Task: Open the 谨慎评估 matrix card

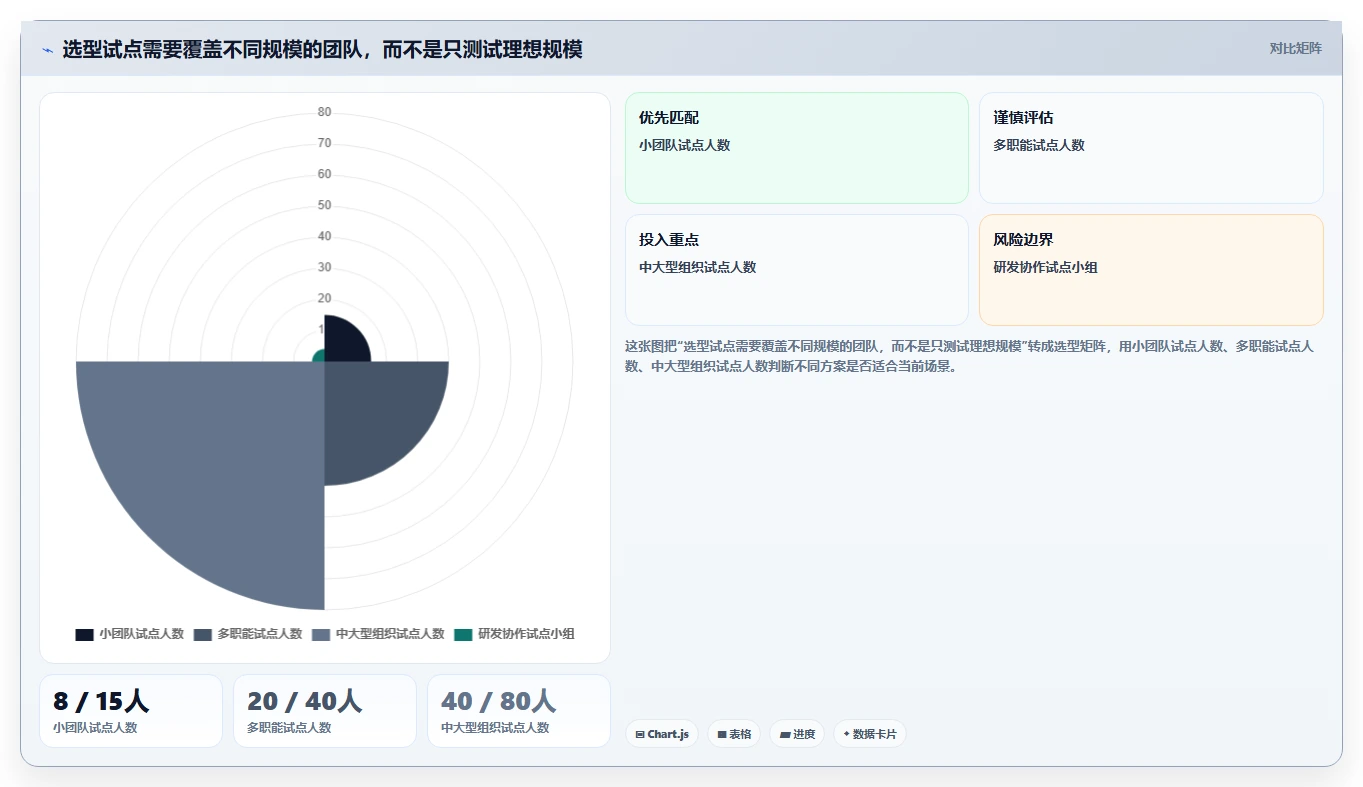Action: point(1151,148)
